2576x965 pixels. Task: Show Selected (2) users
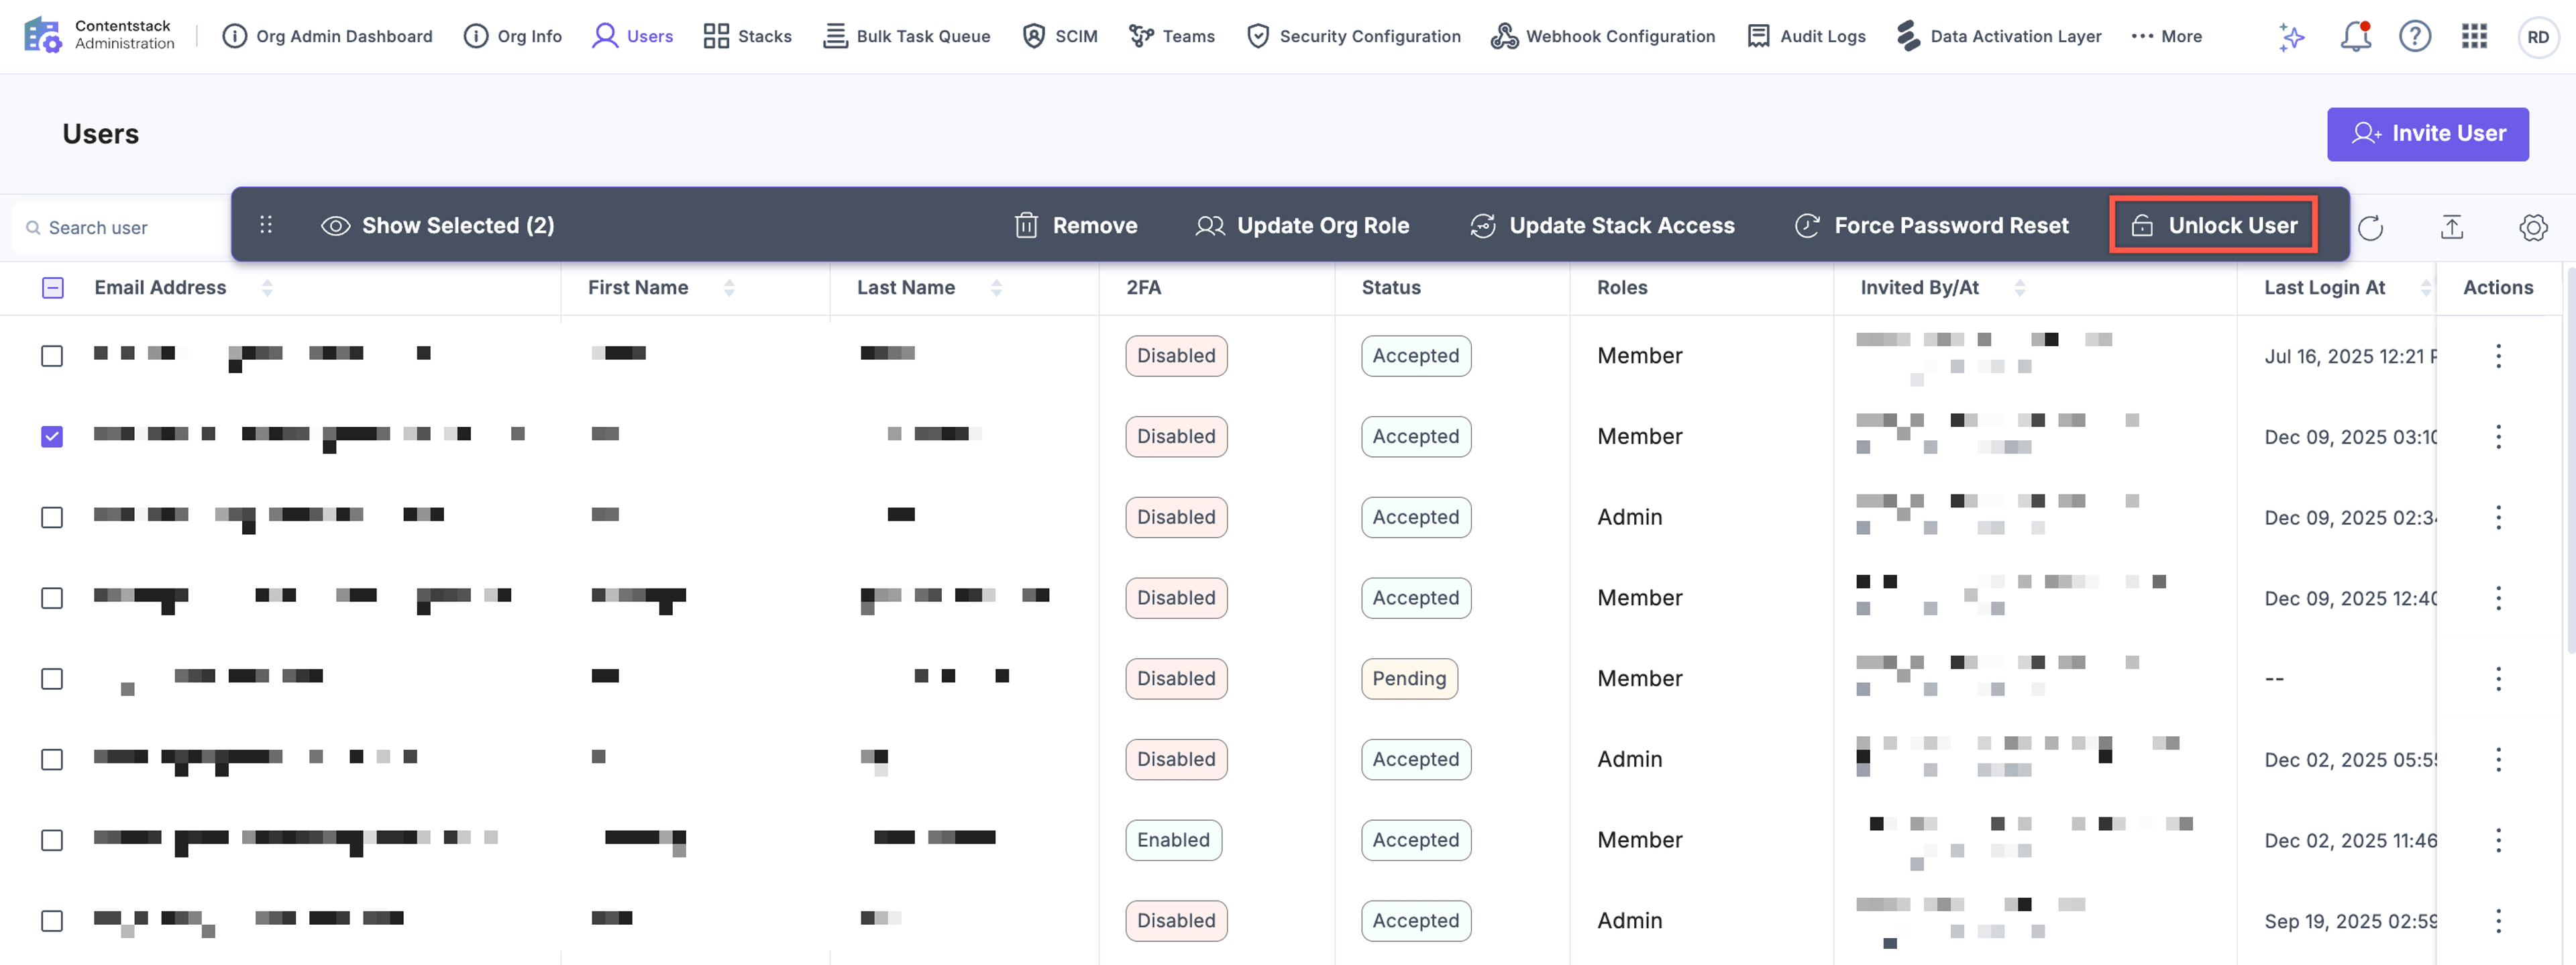437,226
